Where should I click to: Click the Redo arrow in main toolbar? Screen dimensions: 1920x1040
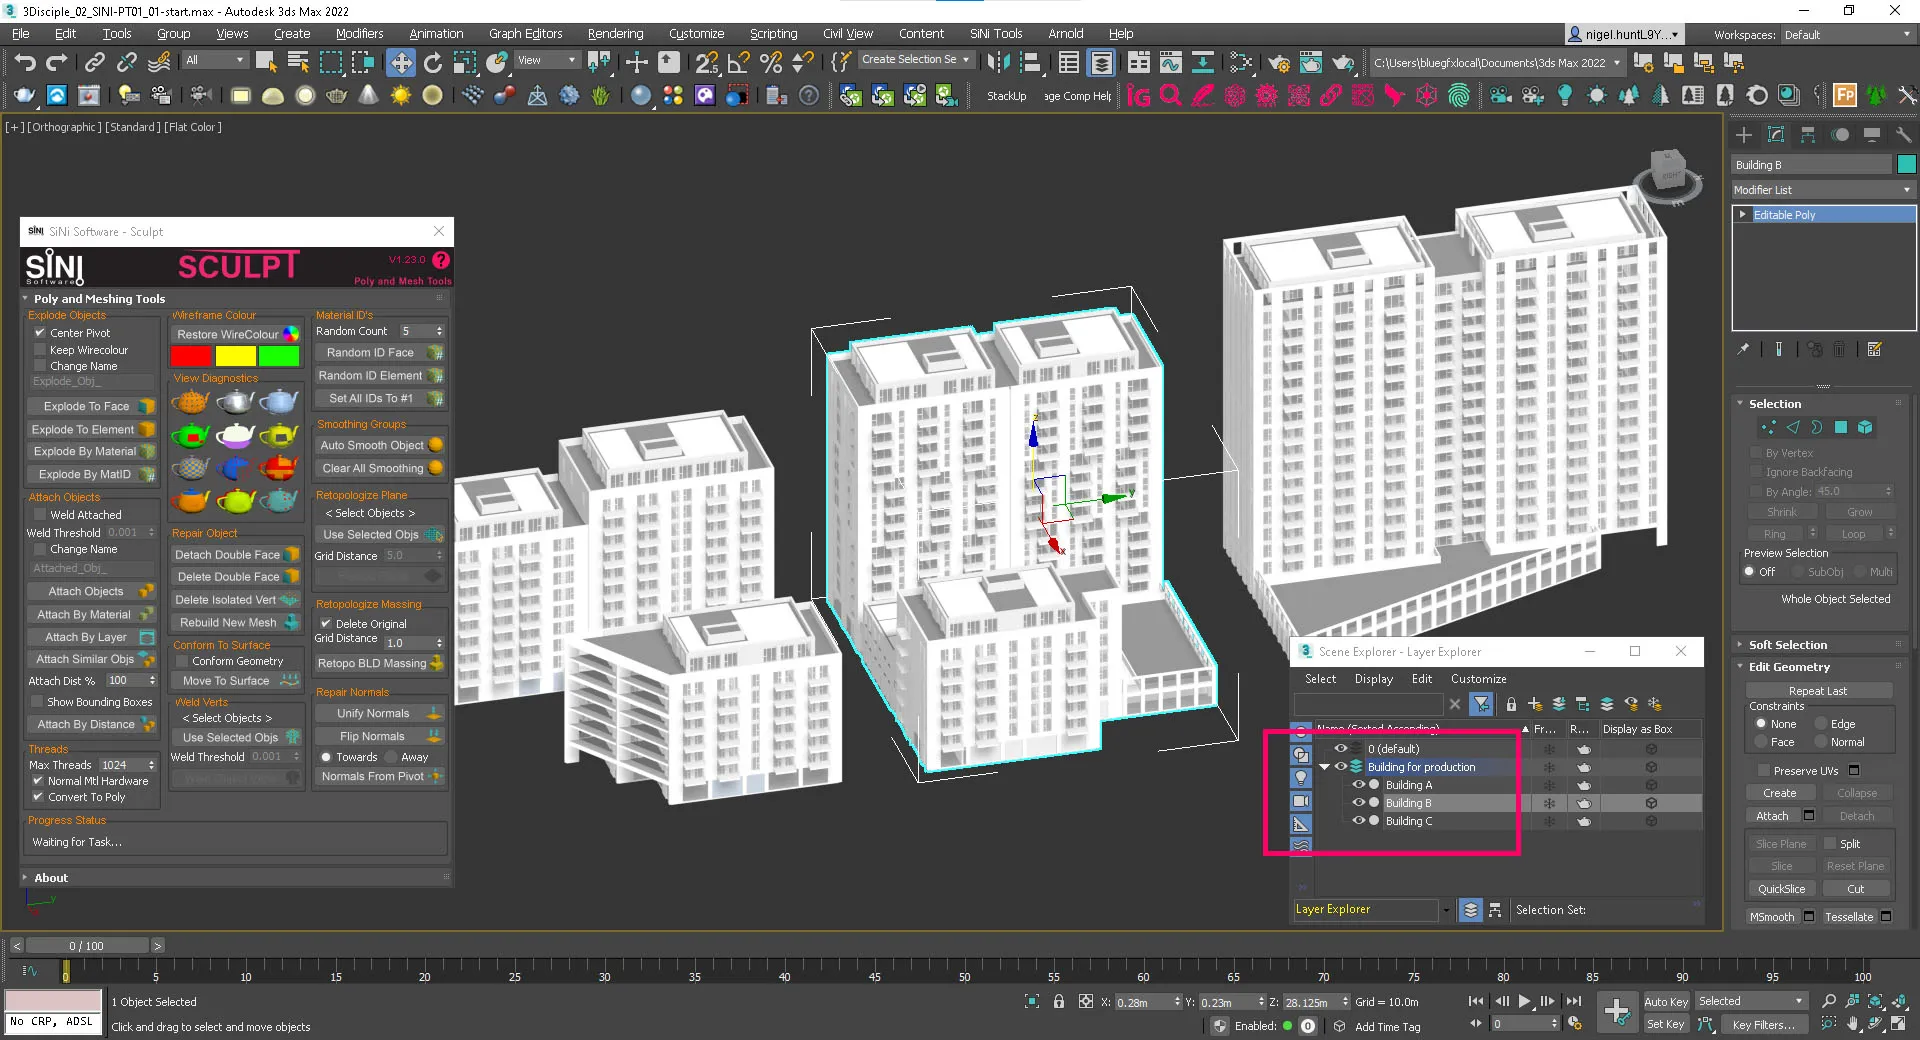(x=57, y=63)
